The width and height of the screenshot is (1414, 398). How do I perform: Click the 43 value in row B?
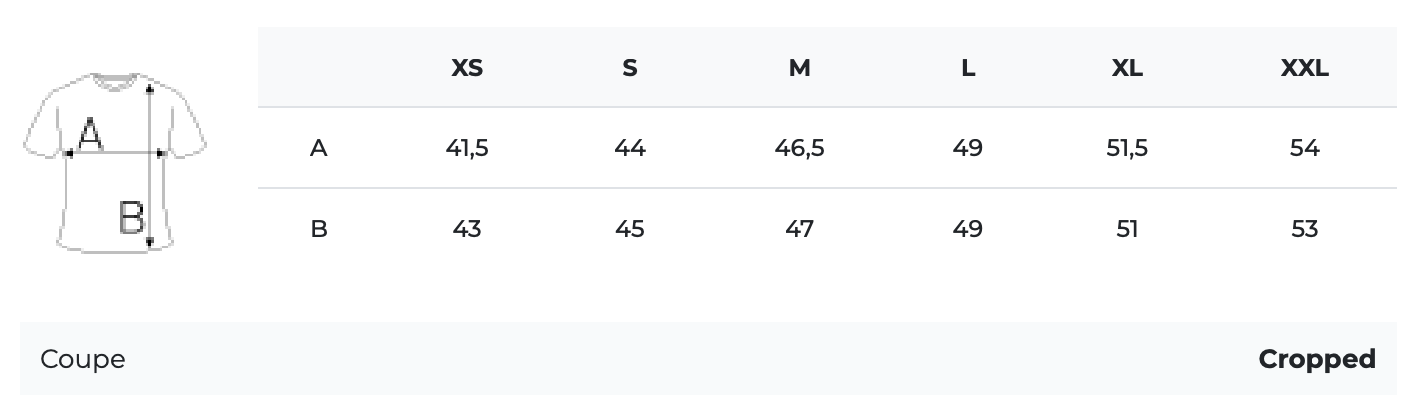(467, 229)
